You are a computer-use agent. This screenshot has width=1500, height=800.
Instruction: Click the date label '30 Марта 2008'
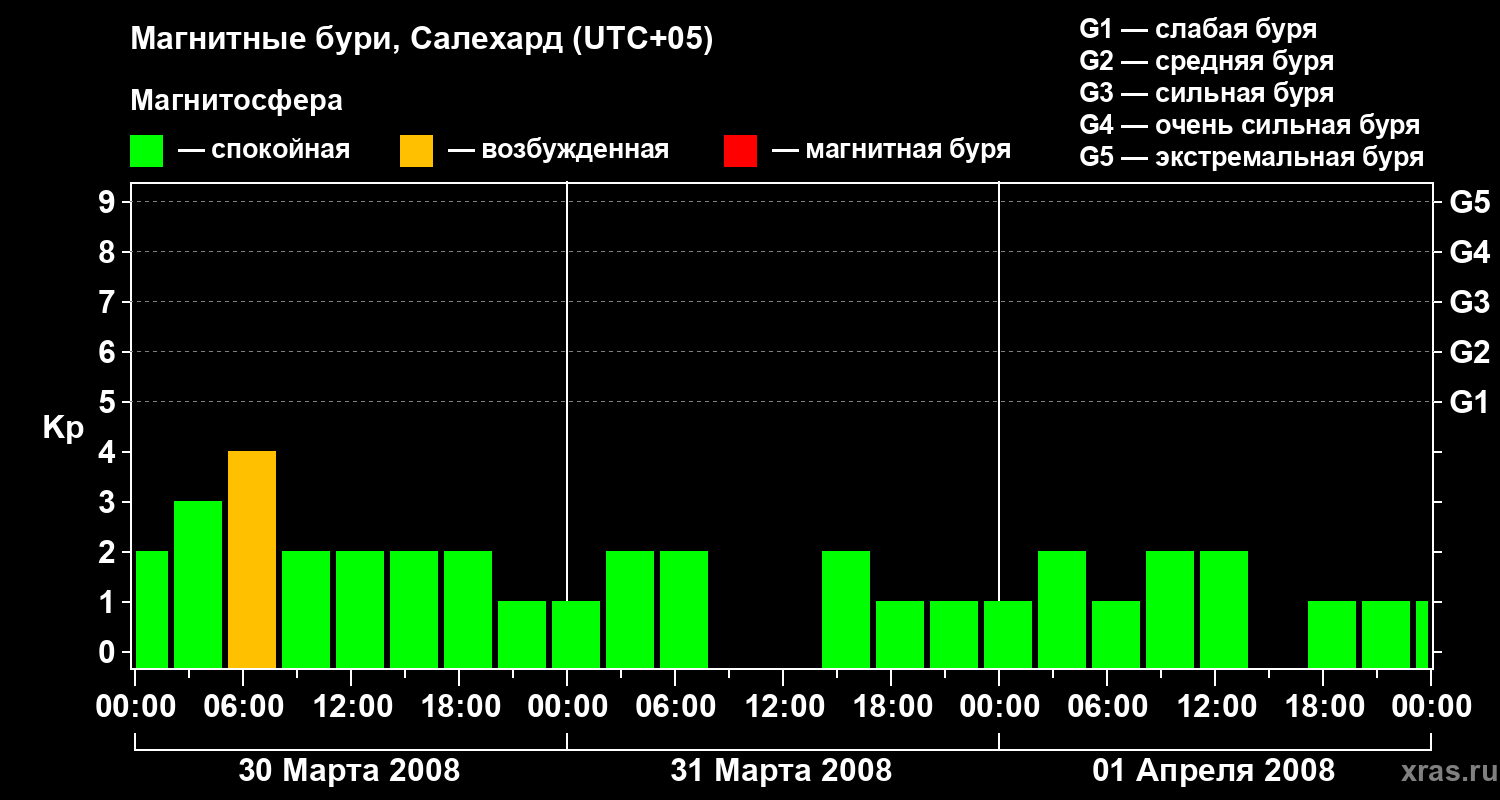[x=349, y=770]
